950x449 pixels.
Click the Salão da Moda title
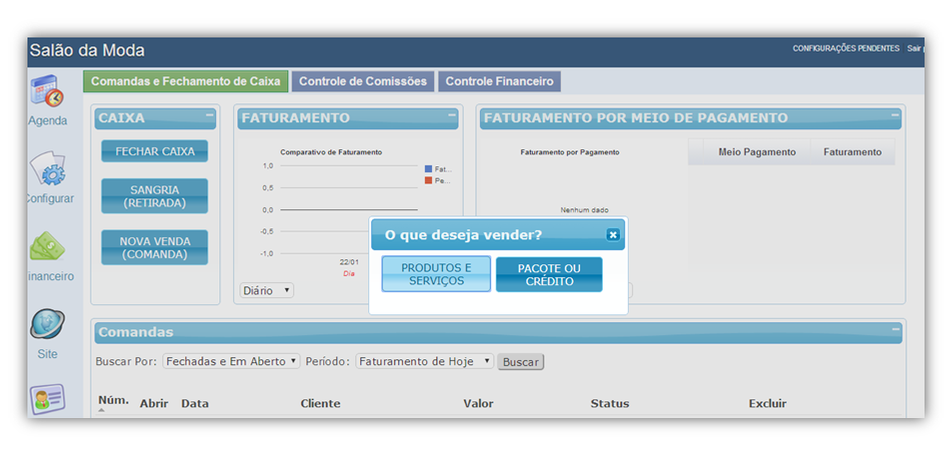coord(87,50)
